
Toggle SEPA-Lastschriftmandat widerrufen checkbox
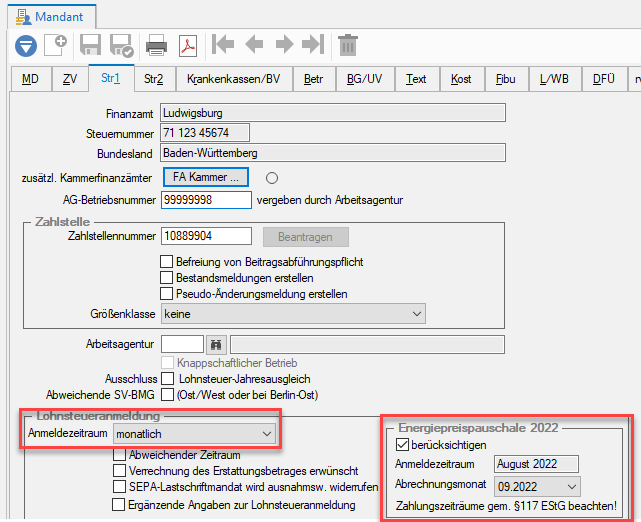tap(119, 486)
